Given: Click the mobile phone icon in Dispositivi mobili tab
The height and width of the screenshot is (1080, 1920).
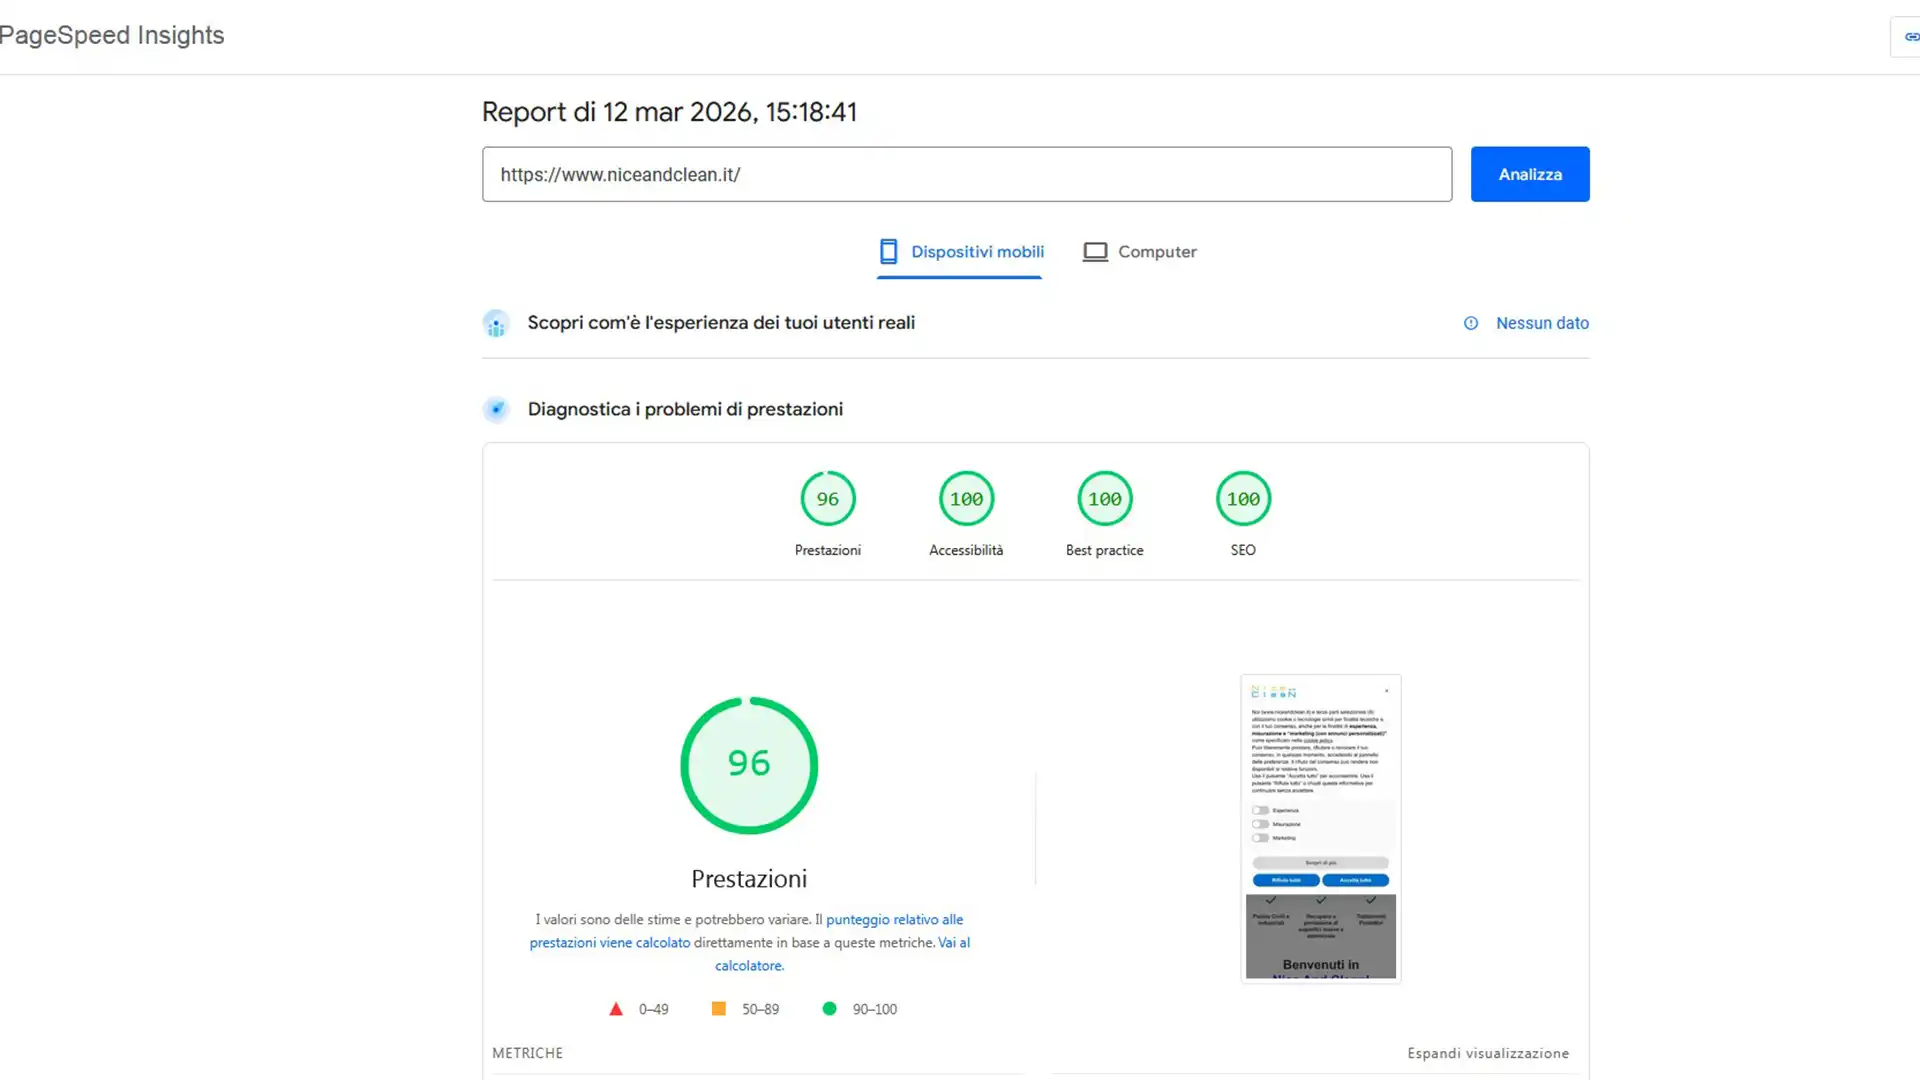Looking at the screenshot, I should tap(888, 251).
